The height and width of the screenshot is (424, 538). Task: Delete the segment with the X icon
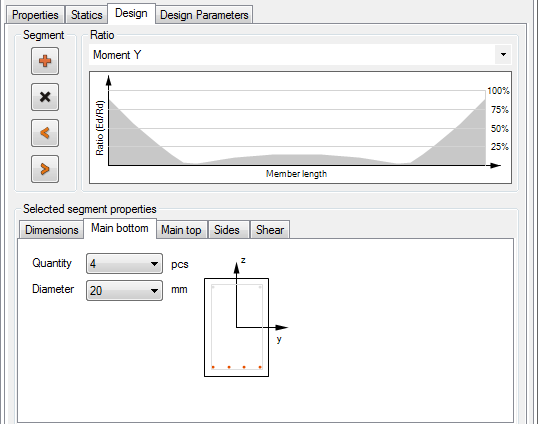pyautogui.click(x=45, y=97)
